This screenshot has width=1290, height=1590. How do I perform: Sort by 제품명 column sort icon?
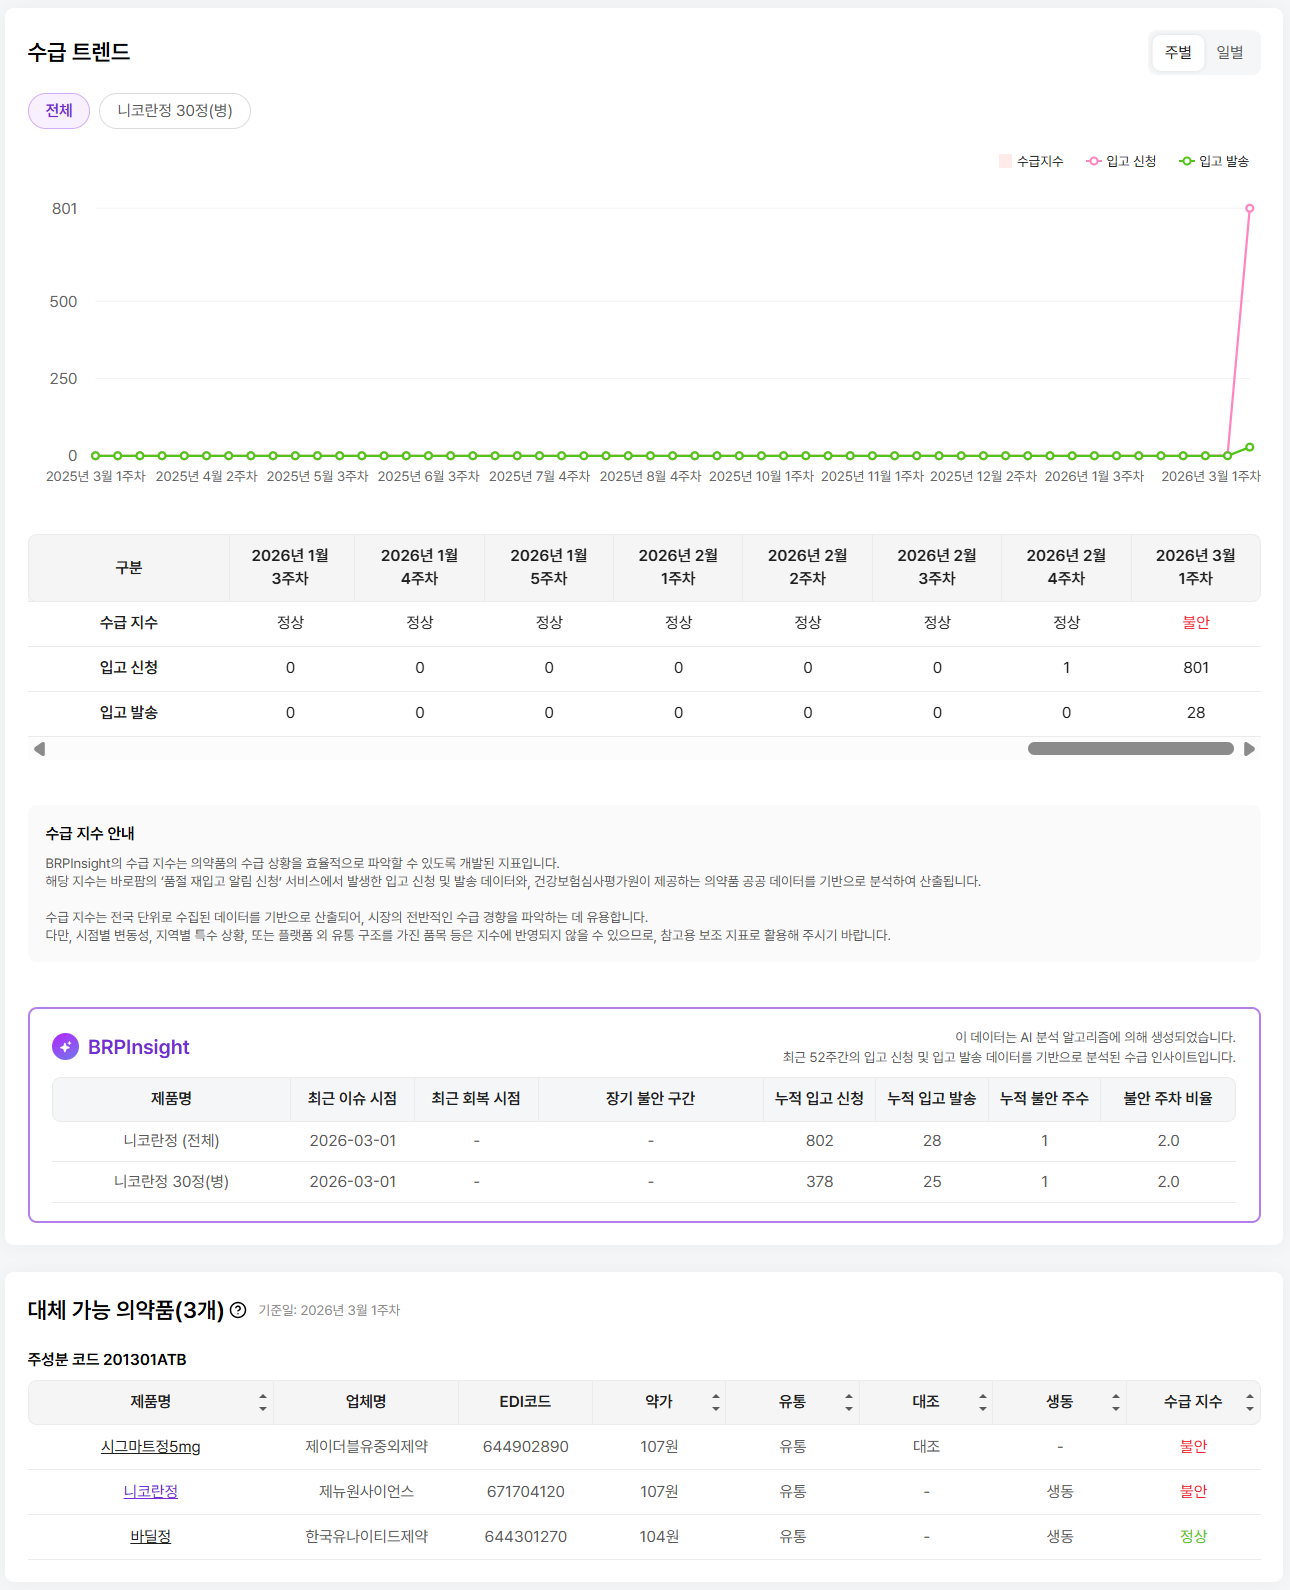263,1402
